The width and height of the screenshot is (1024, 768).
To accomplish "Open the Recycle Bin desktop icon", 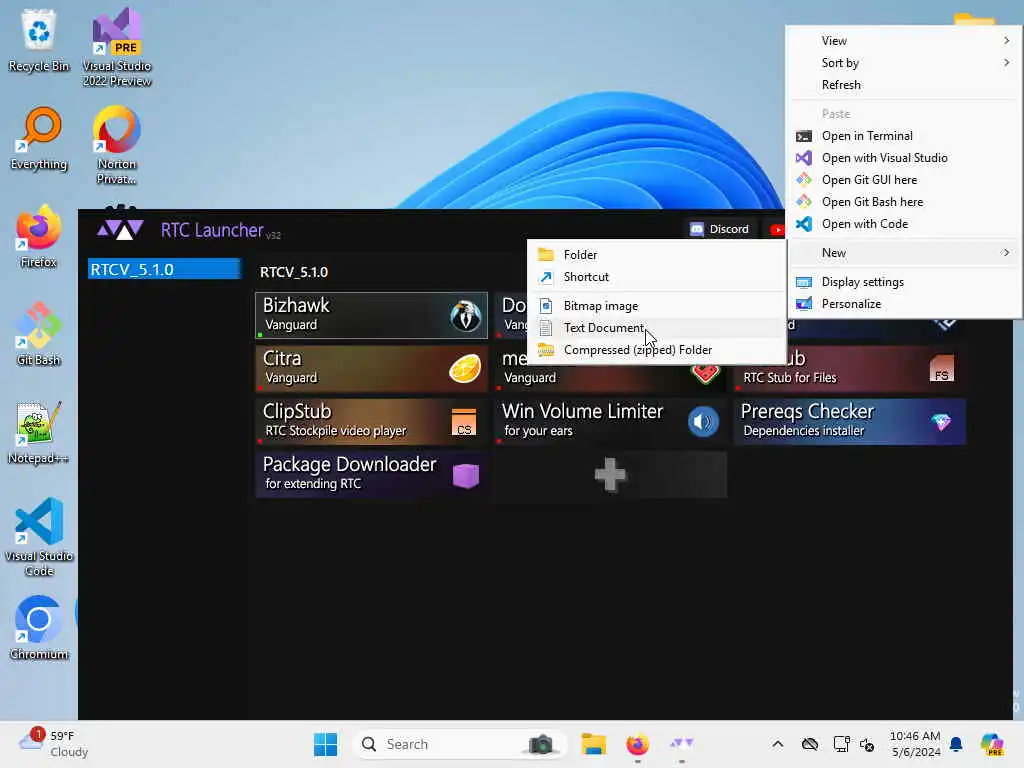I will tap(39, 40).
